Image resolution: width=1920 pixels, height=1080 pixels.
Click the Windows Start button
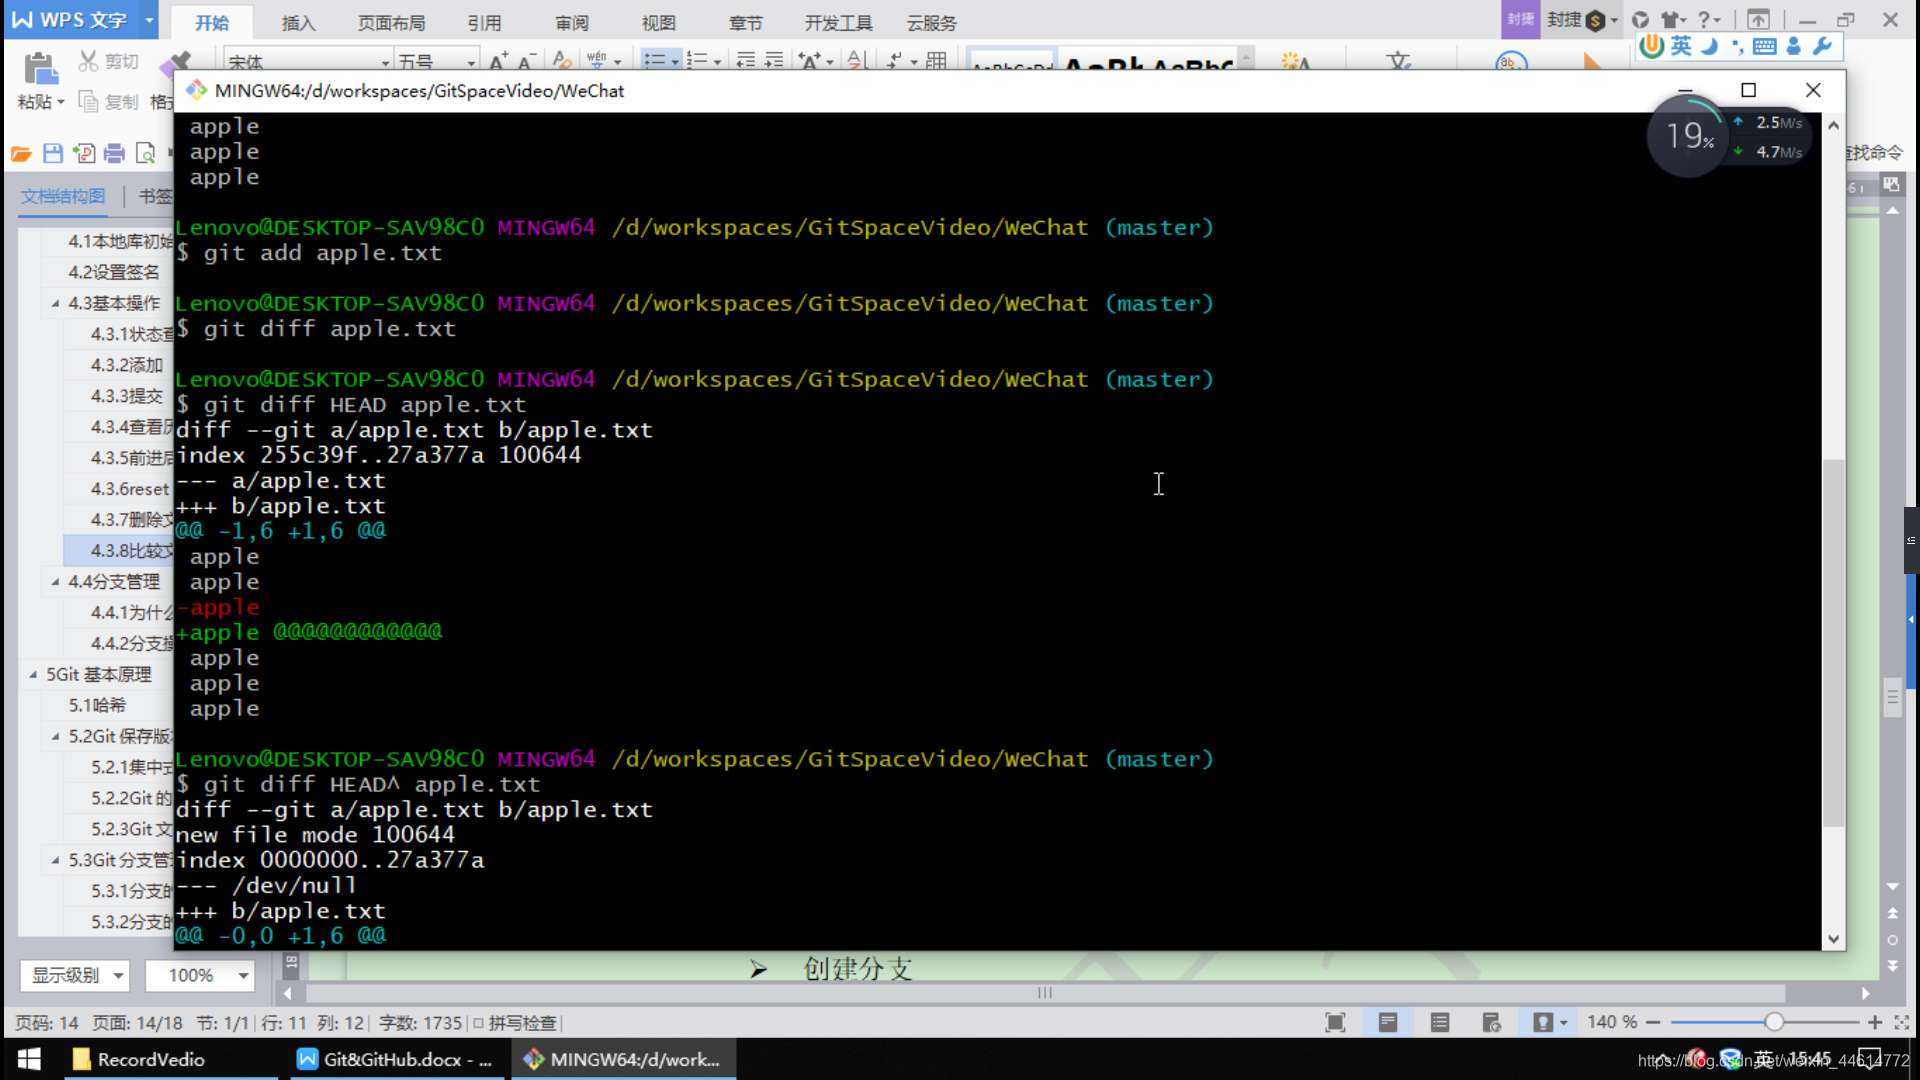[x=29, y=1059]
